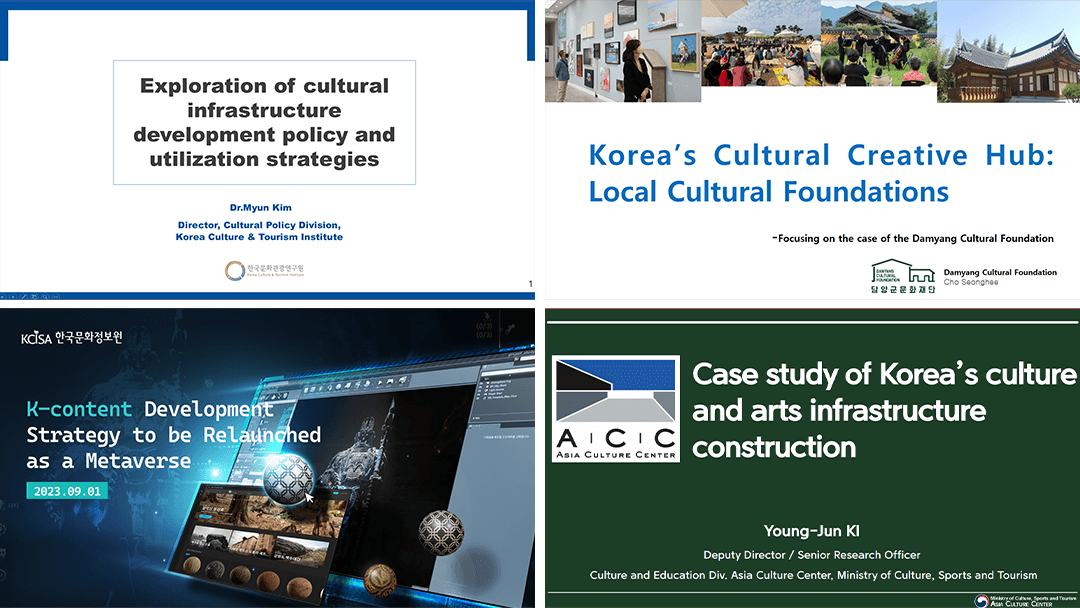Click the Damyang Cultural Foundation house logo
1080x608 pixels.
pos(902,276)
